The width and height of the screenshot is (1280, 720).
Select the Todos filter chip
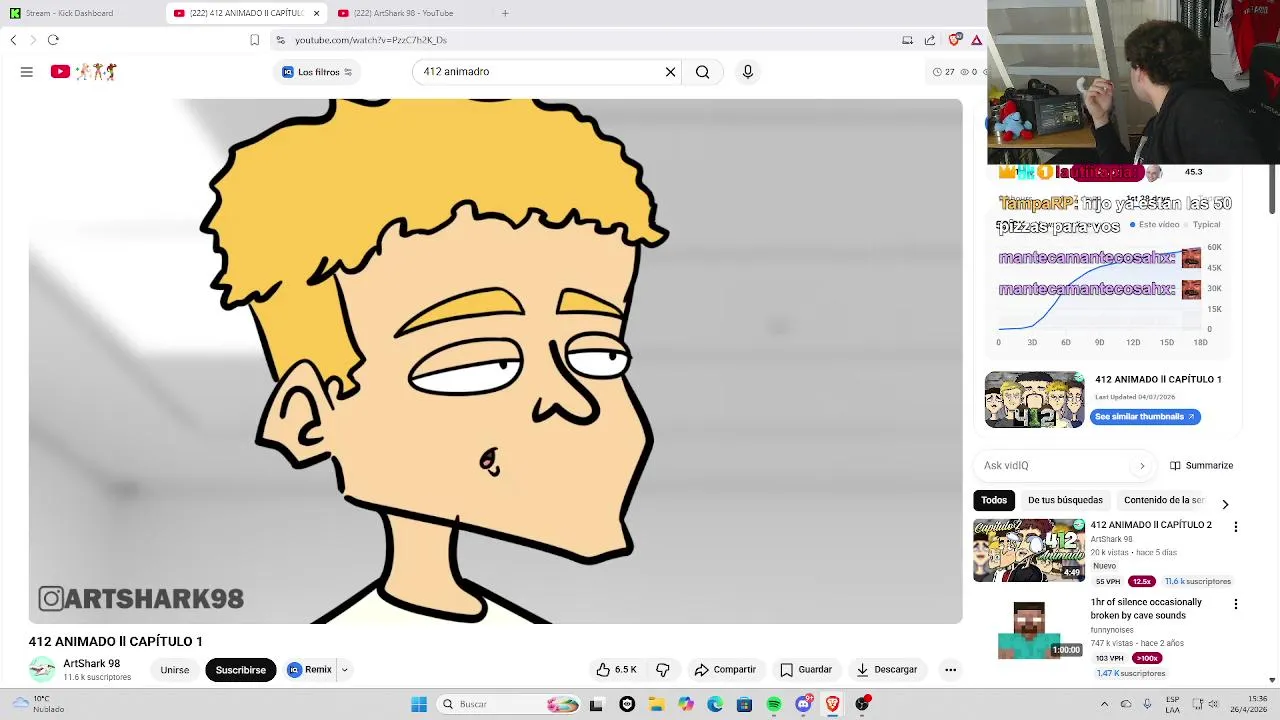point(994,500)
